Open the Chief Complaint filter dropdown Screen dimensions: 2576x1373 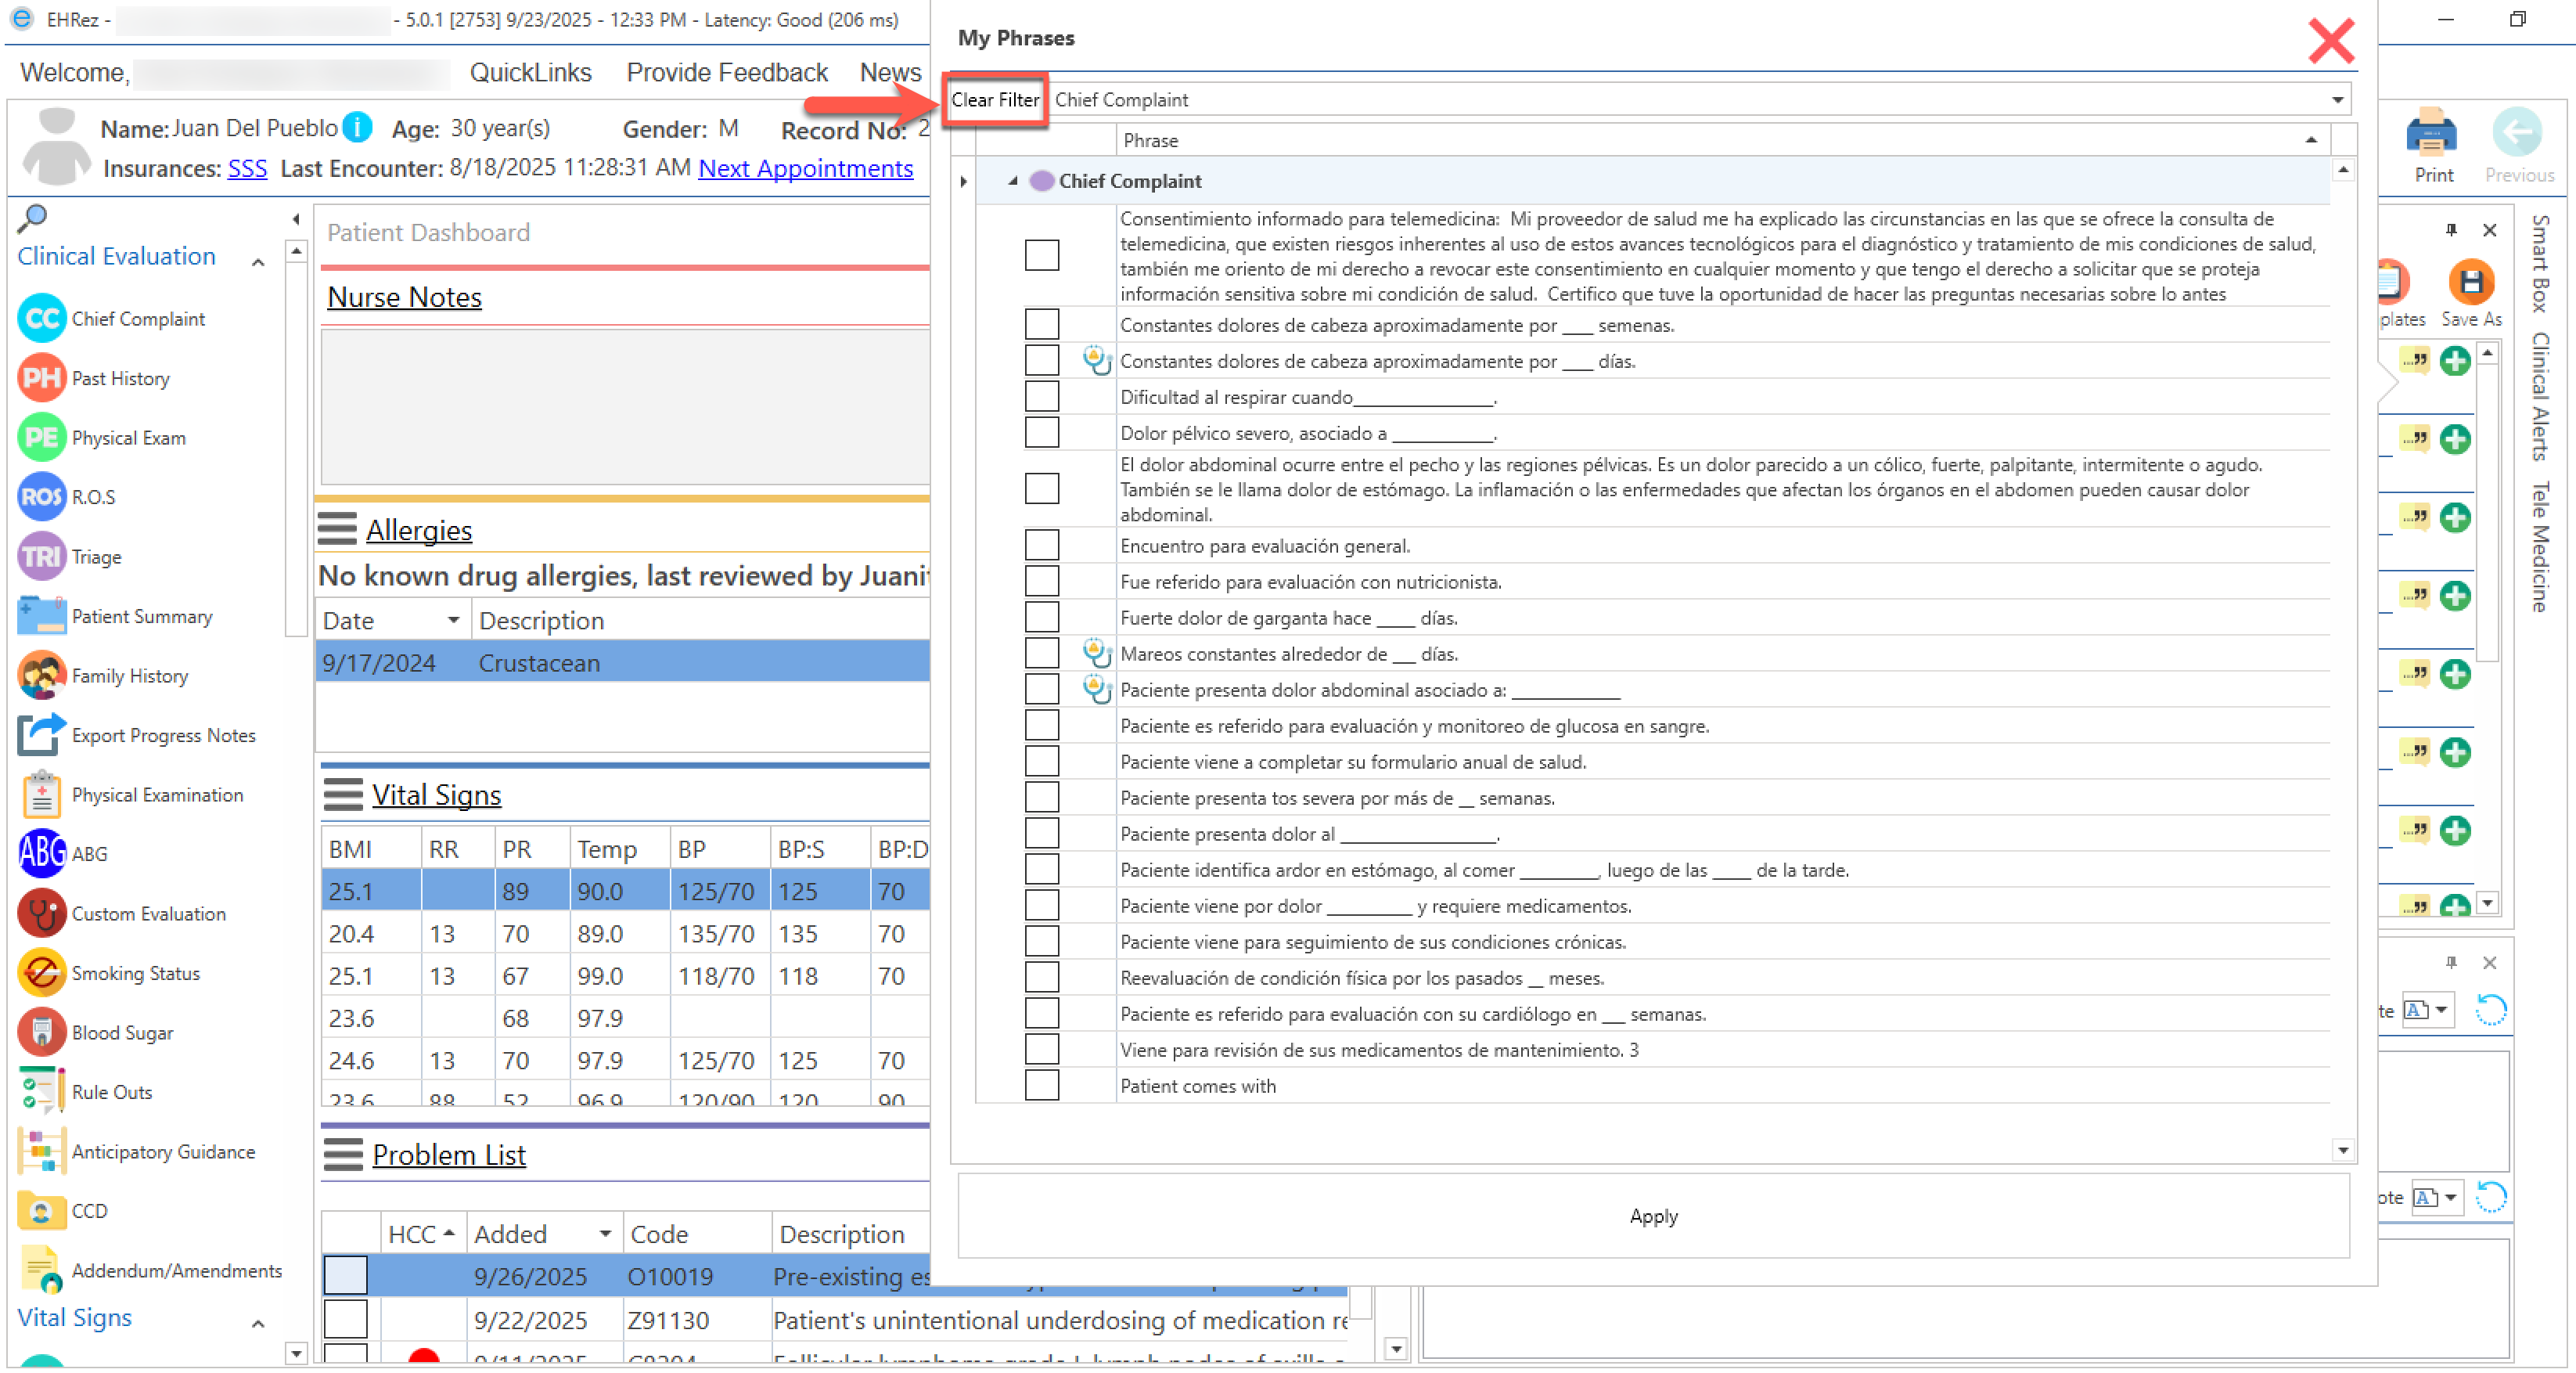(2337, 100)
